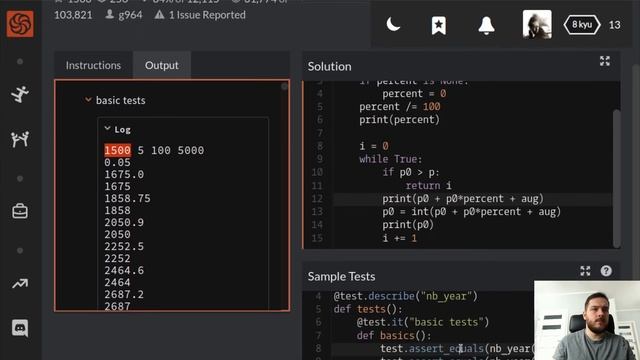This screenshot has height=360, width=640.
Task: Click the 8 kyu rank badge
Action: [582, 25]
